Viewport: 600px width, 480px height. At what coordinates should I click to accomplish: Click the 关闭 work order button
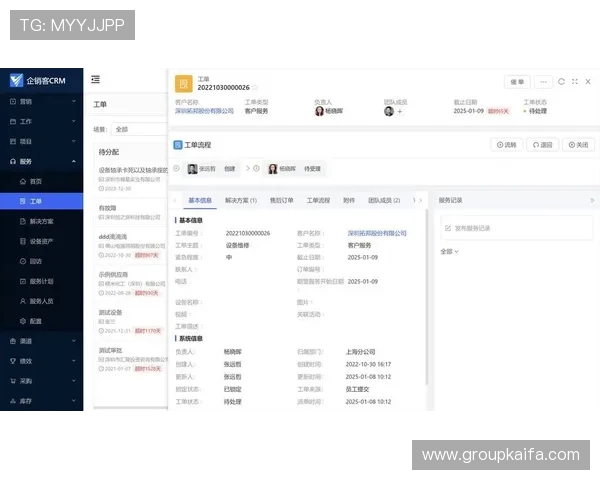pyautogui.click(x=578, y=145)
